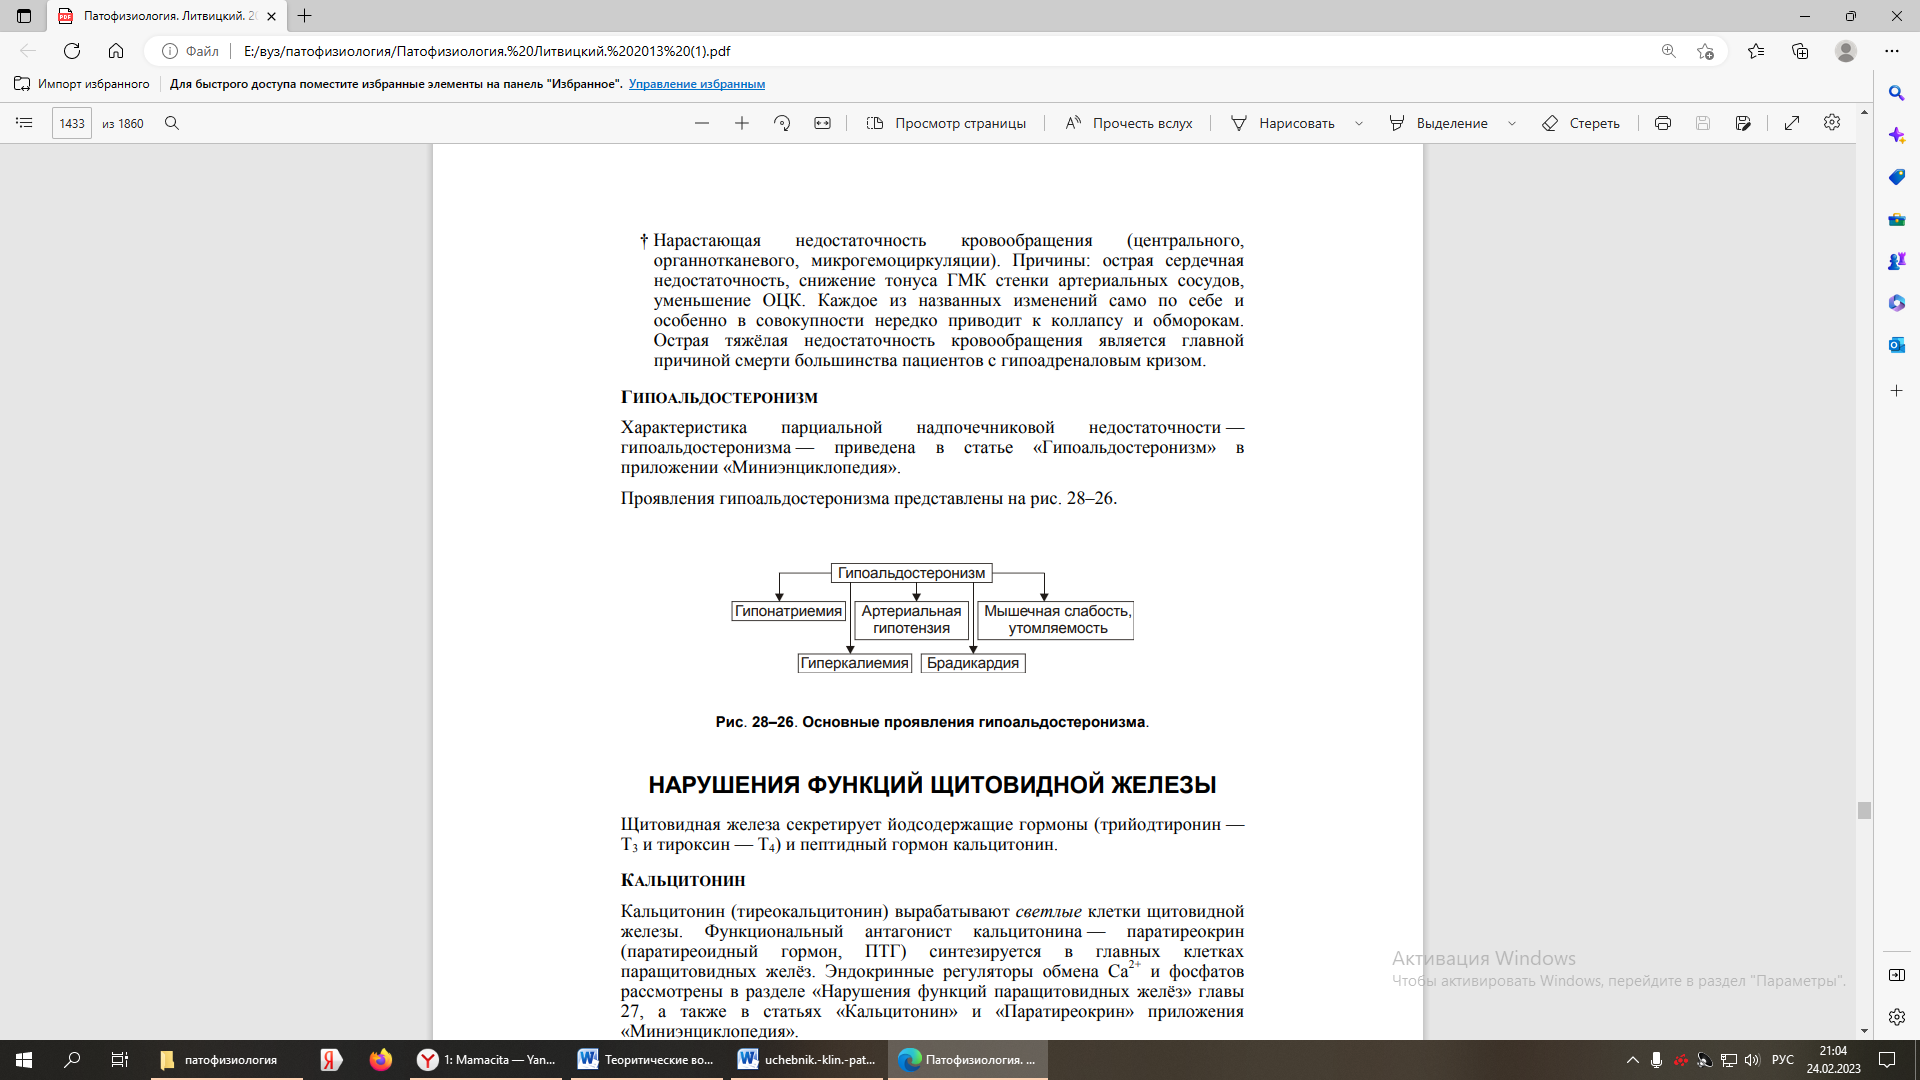
Task: Rotate the PDF page icon
Action: [x=782, y=123]
